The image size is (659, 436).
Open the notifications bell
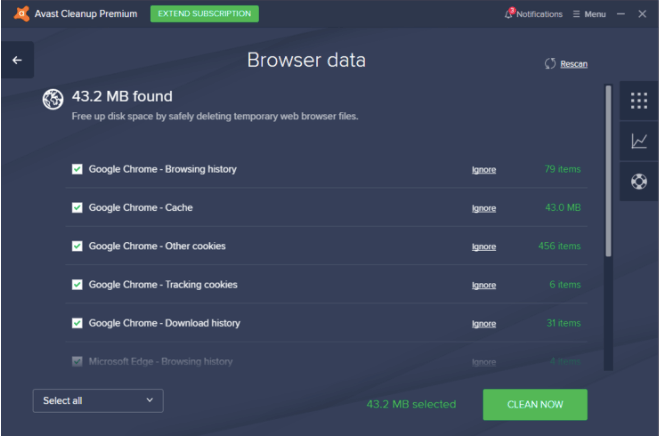click(x=509, y=13)
